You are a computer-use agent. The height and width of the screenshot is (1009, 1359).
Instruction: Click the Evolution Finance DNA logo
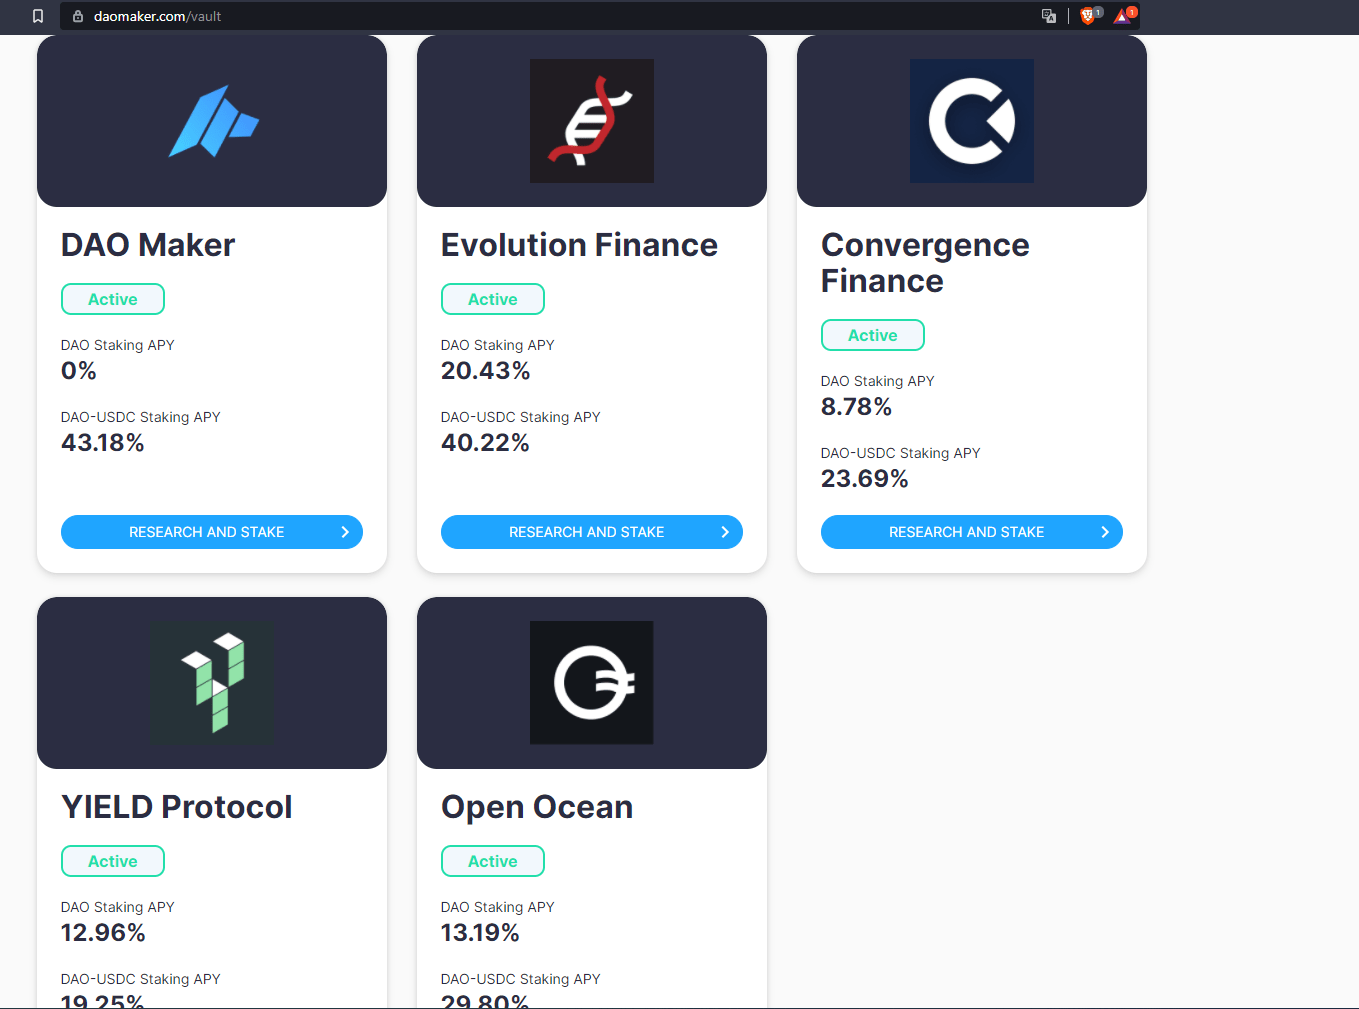(592, 121)
